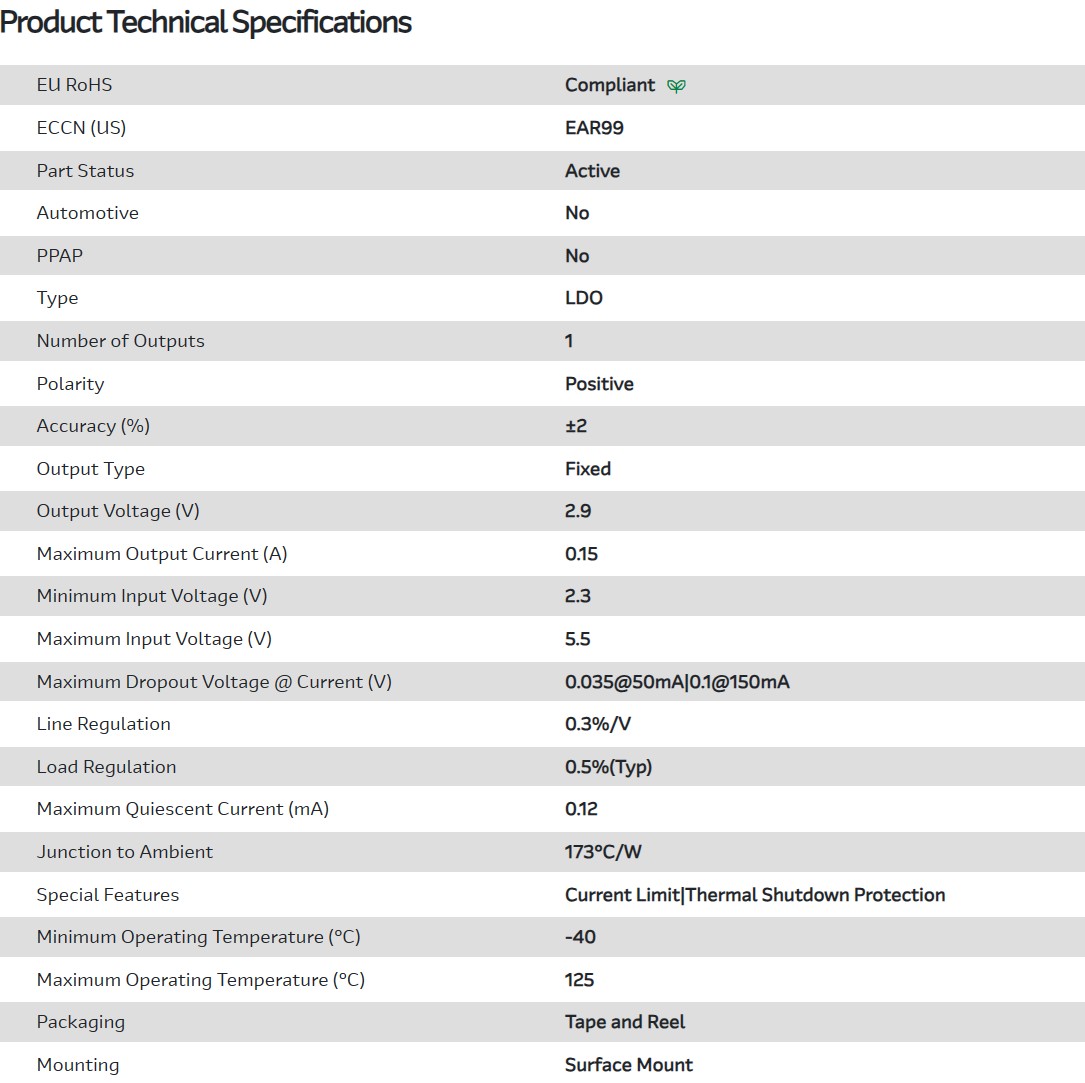Click the EAR99 value
The width and height of the screenshot is (1085, 1083).
[x=594, y=128]
